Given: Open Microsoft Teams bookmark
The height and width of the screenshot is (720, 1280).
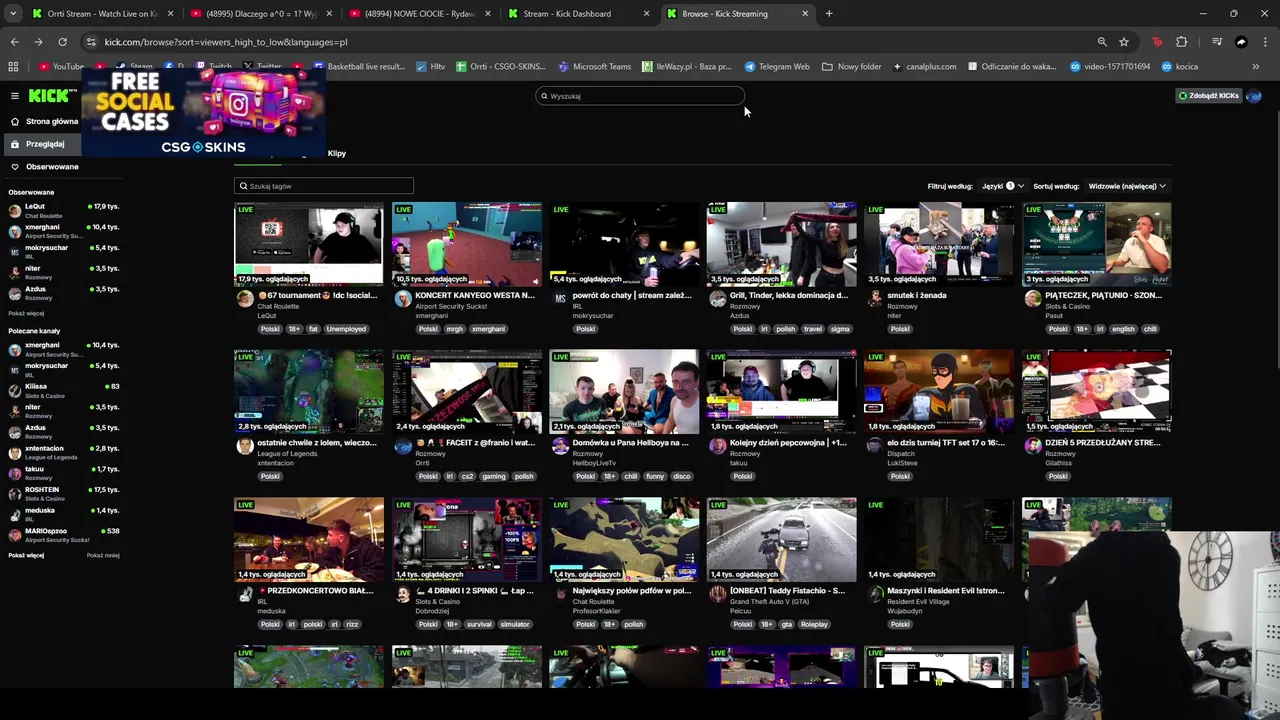Looking at the screenshot, I should tap(594, 67).
